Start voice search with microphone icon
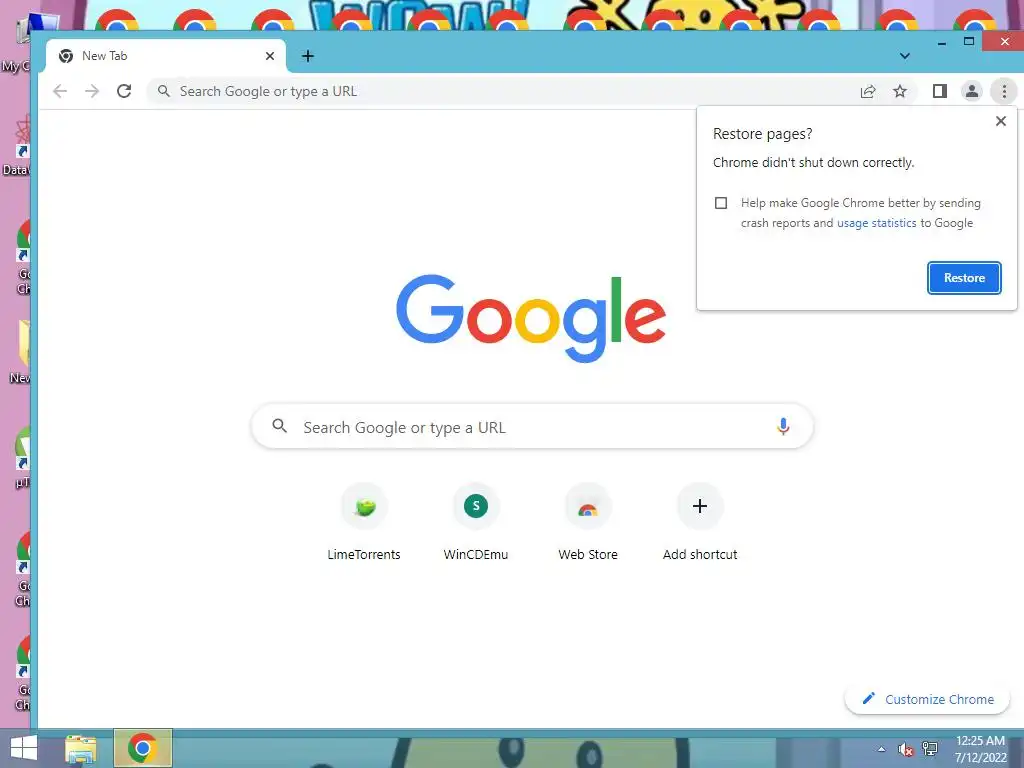The width and height of the screenshot is (1024, 768). pos(783,426)
